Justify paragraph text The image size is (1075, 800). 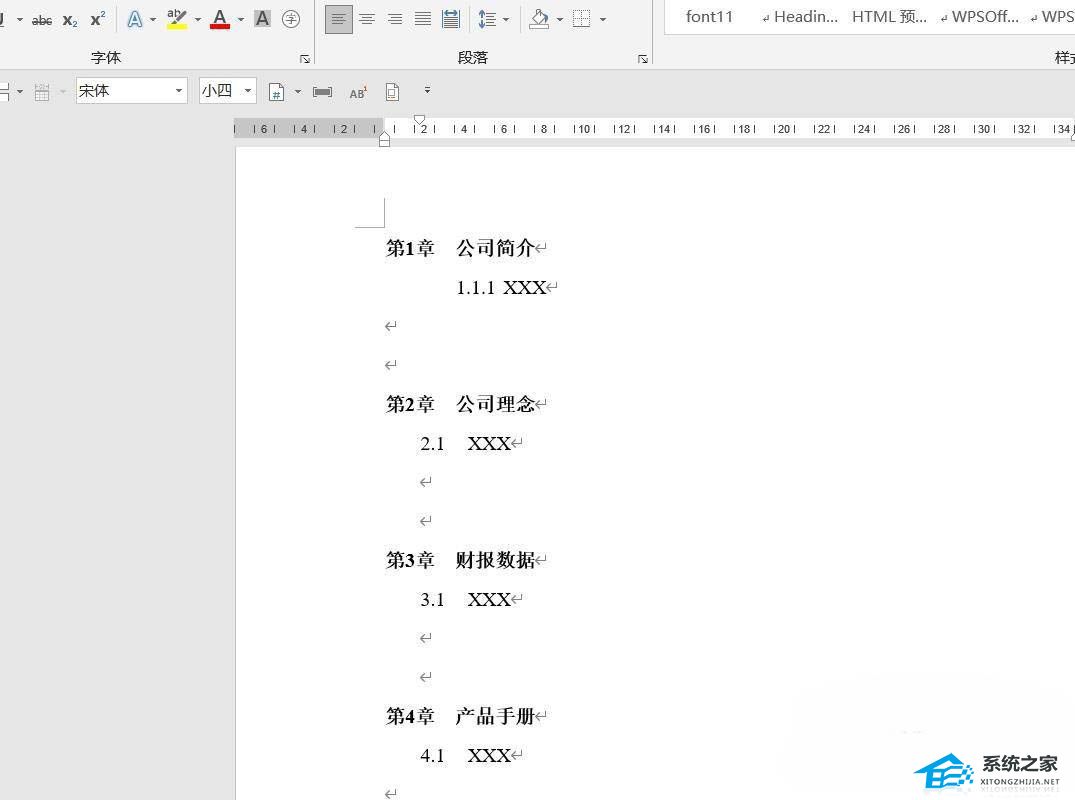click(x=423, y=19)
